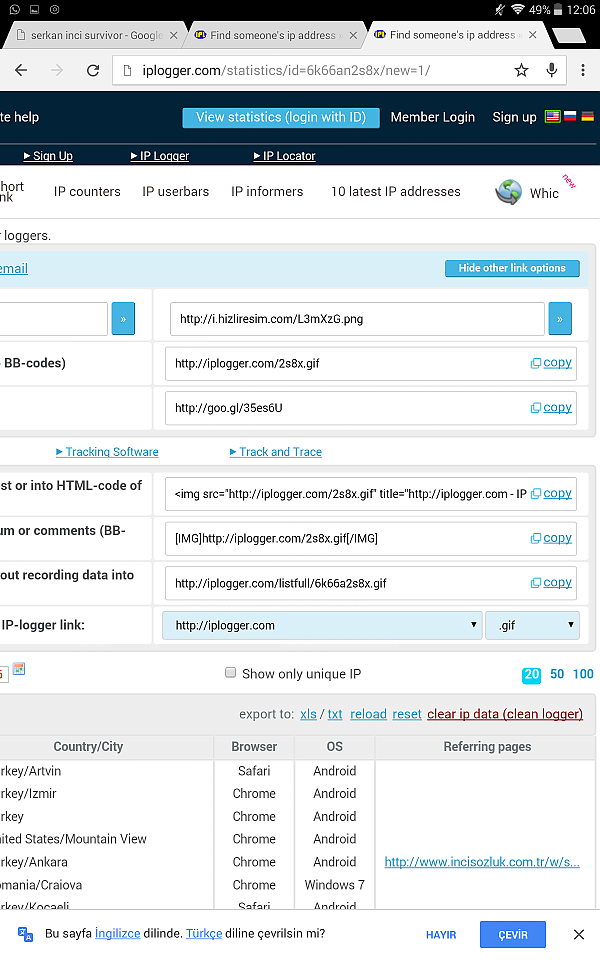600x960 pixels.
Task: Click the small calendar table icon
Action: (19, 669)
